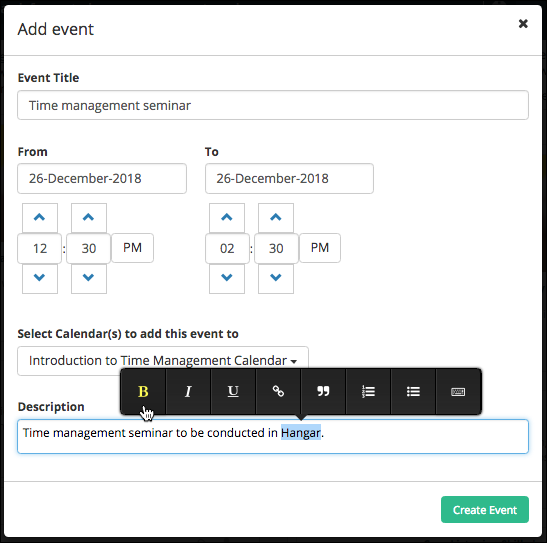Toggle the To time PM button
The width and height of the screenshot is (547, 543).
click(x=320, y=248)
